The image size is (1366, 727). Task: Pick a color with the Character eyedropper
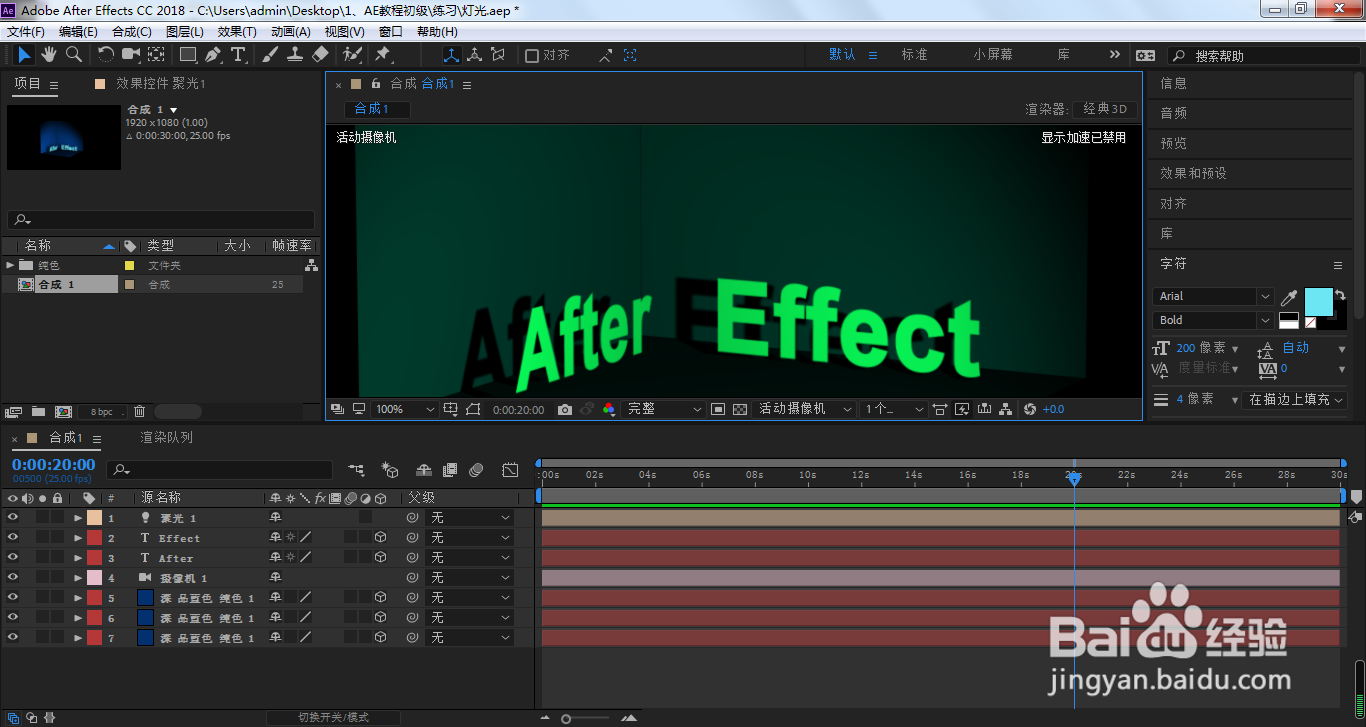pyautogui.click(x=1289, y=298)
